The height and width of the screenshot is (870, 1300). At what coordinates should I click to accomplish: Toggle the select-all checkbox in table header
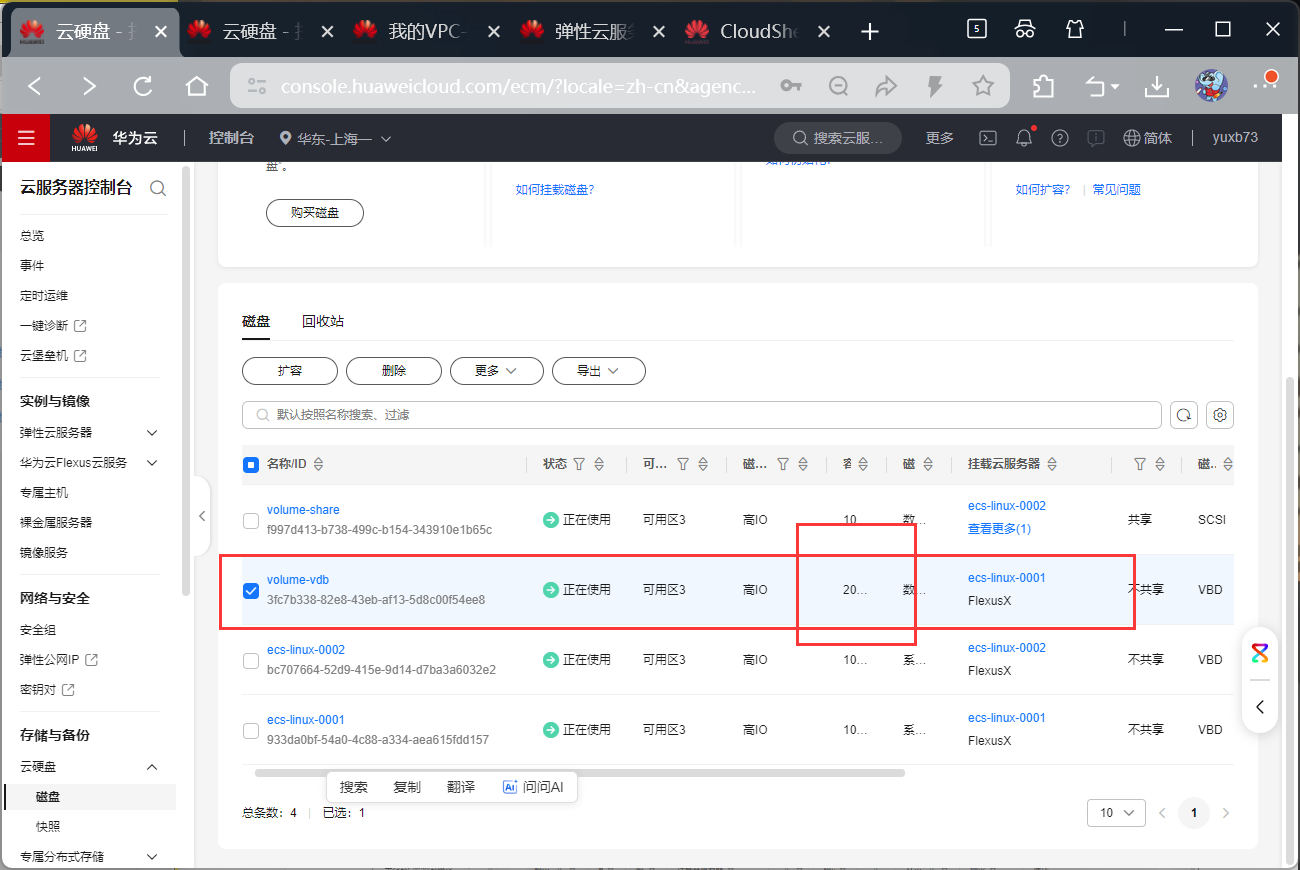pos(251,464)
